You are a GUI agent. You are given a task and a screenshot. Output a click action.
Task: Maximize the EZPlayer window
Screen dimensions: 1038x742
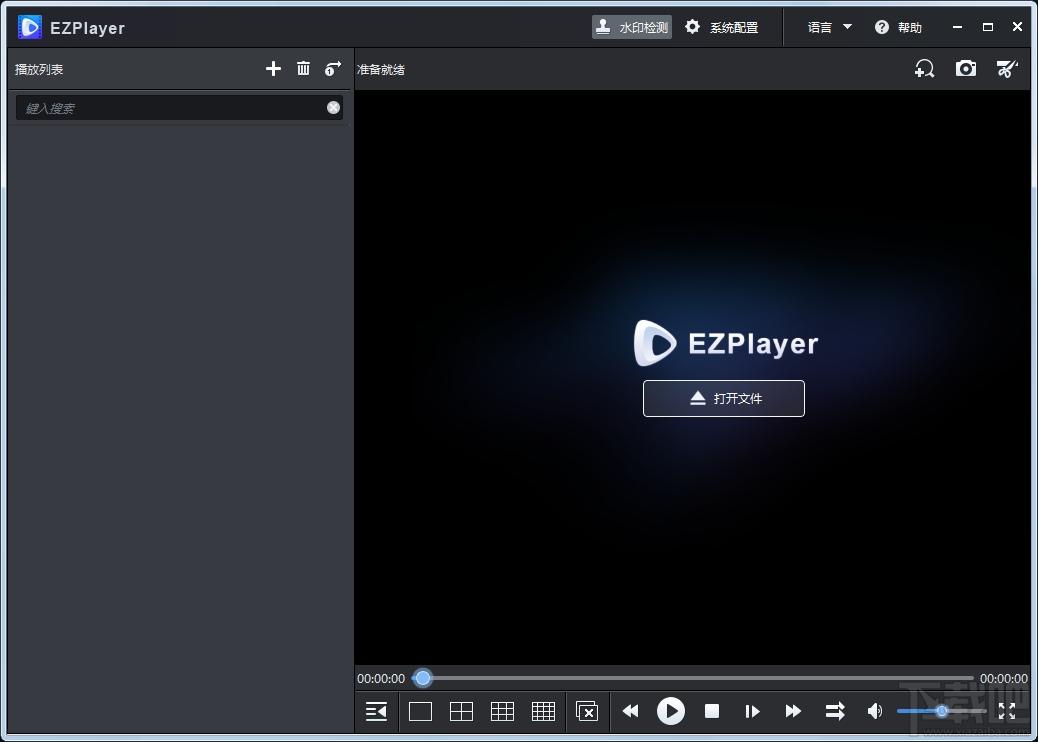(x=988, y=27)
